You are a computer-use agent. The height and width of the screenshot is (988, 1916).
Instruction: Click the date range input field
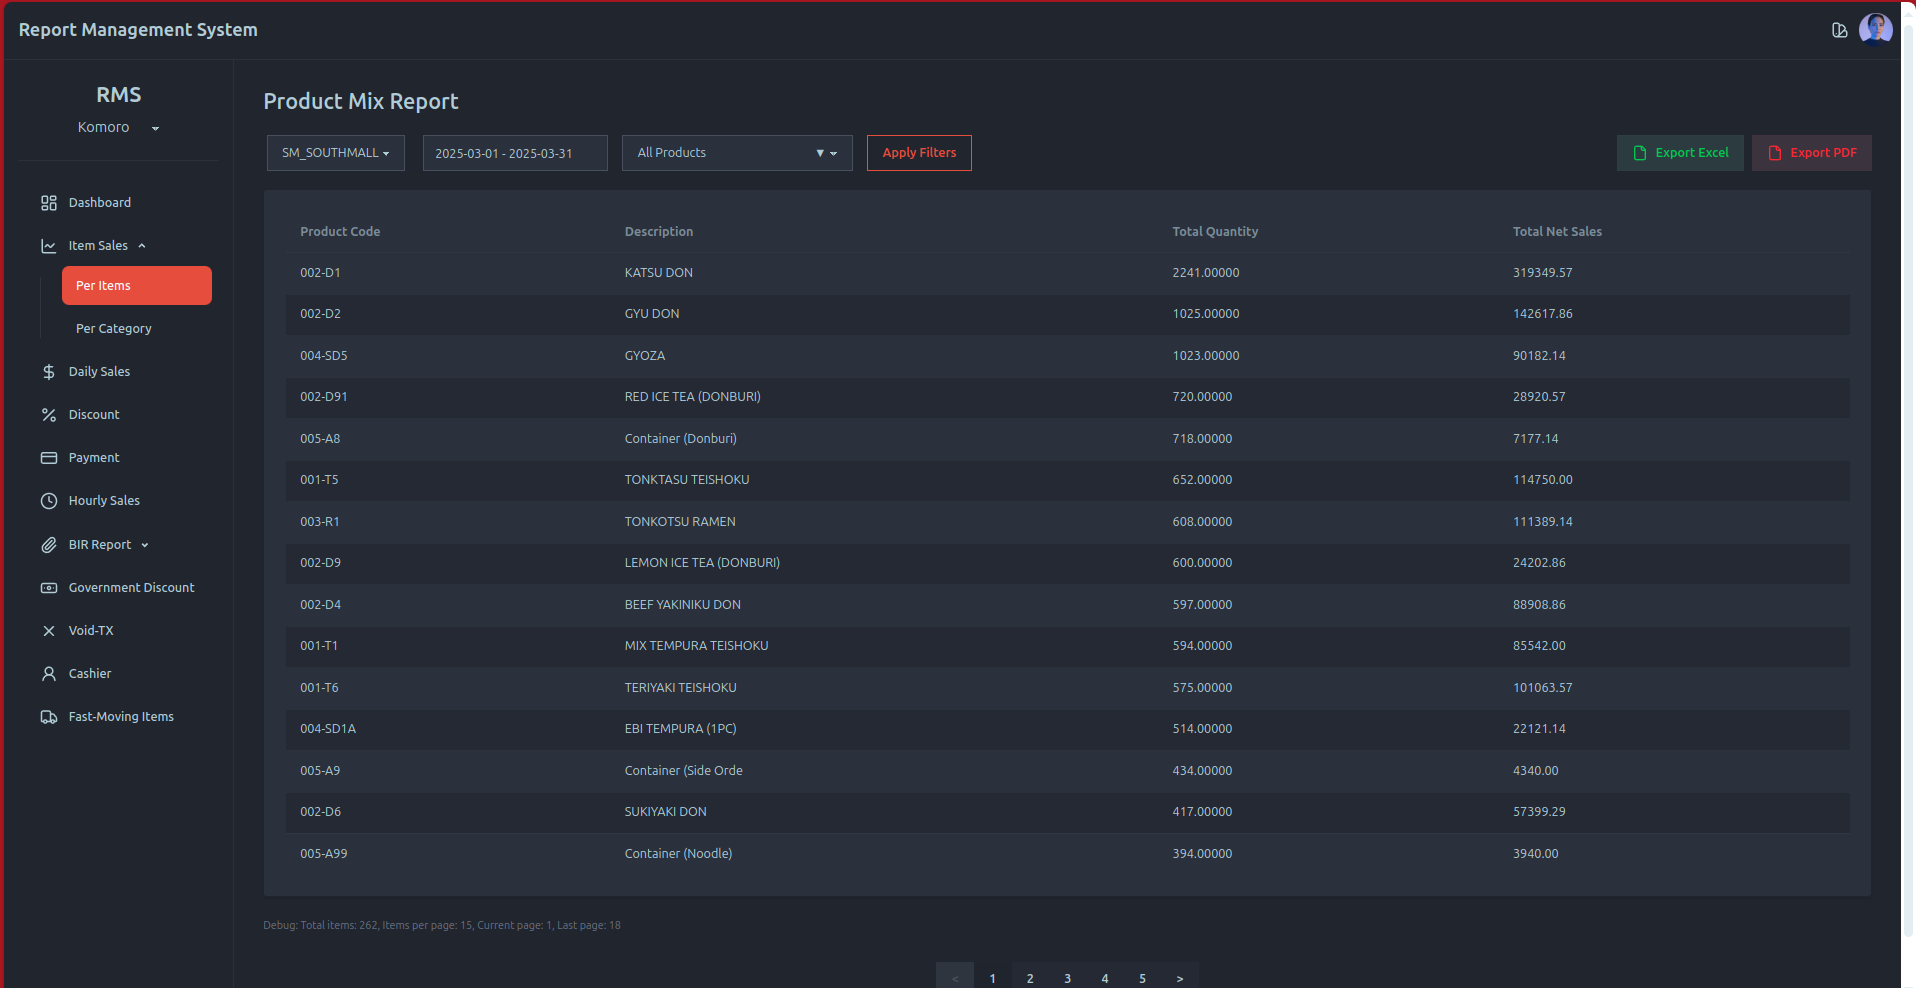point(514,153)
